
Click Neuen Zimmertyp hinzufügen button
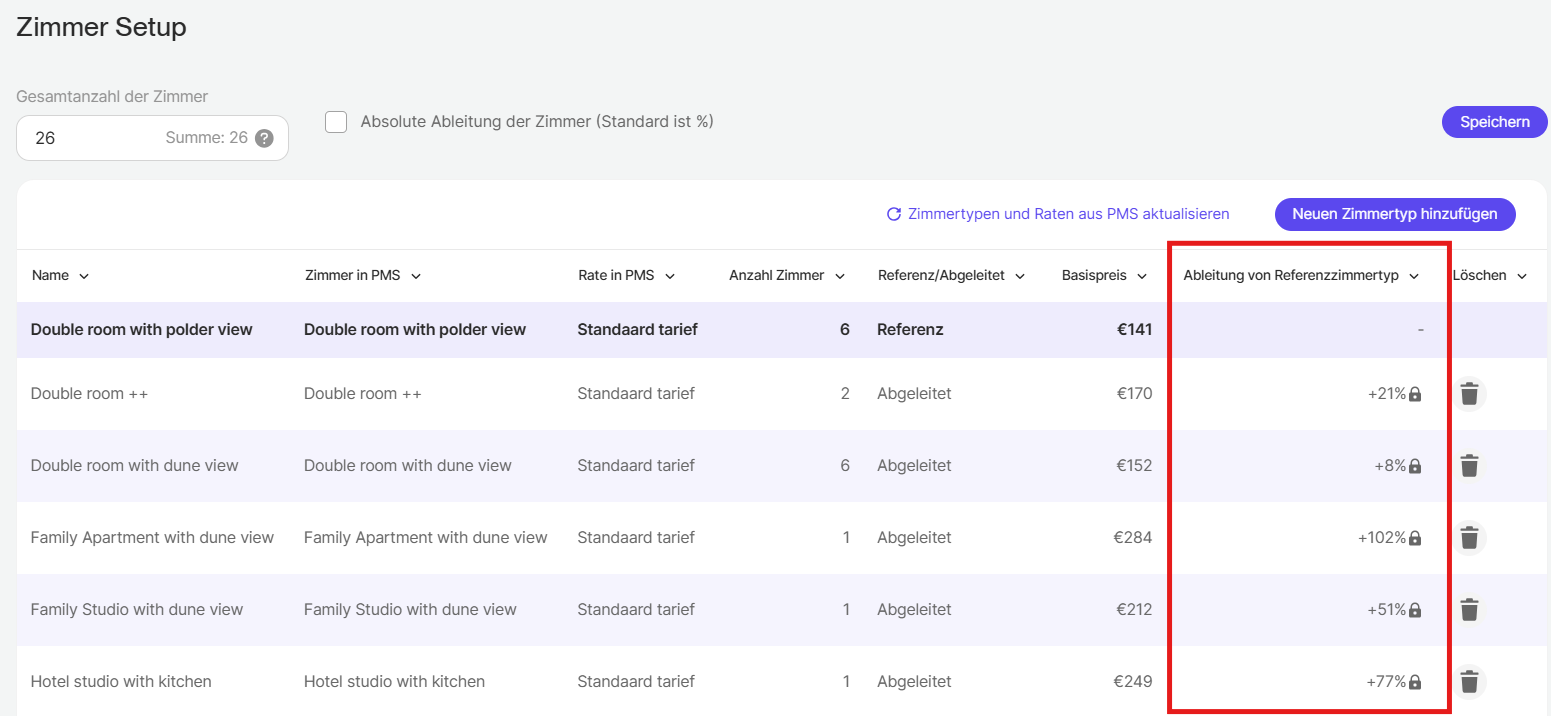(1394, 214)
